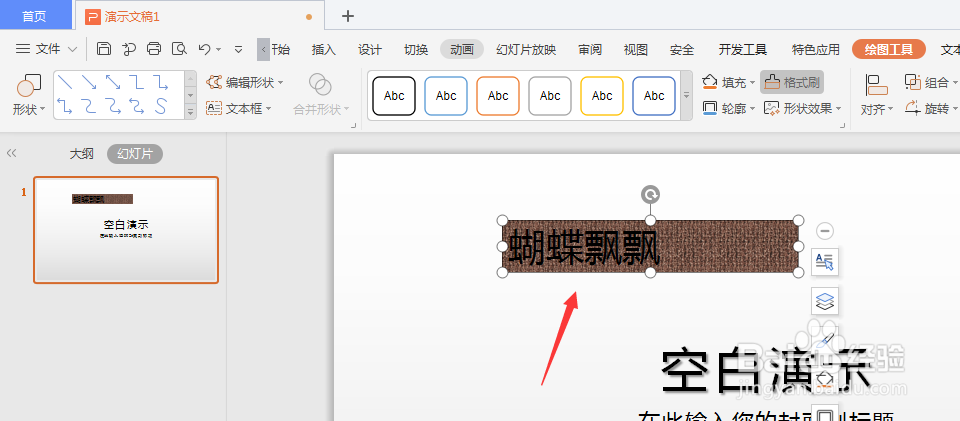This screenshot has width=960, height=421.
Task: Open the 组合 dropdown arrow
Action: pyautogui.click(x=954, y=83)
